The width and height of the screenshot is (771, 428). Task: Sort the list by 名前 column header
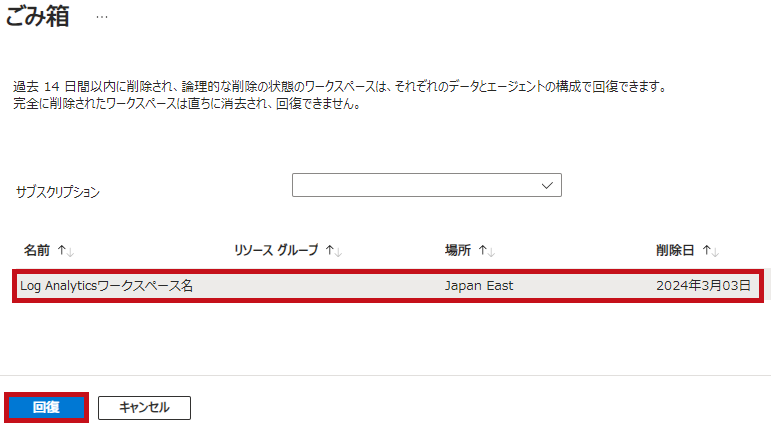click(x=37, y=250)
